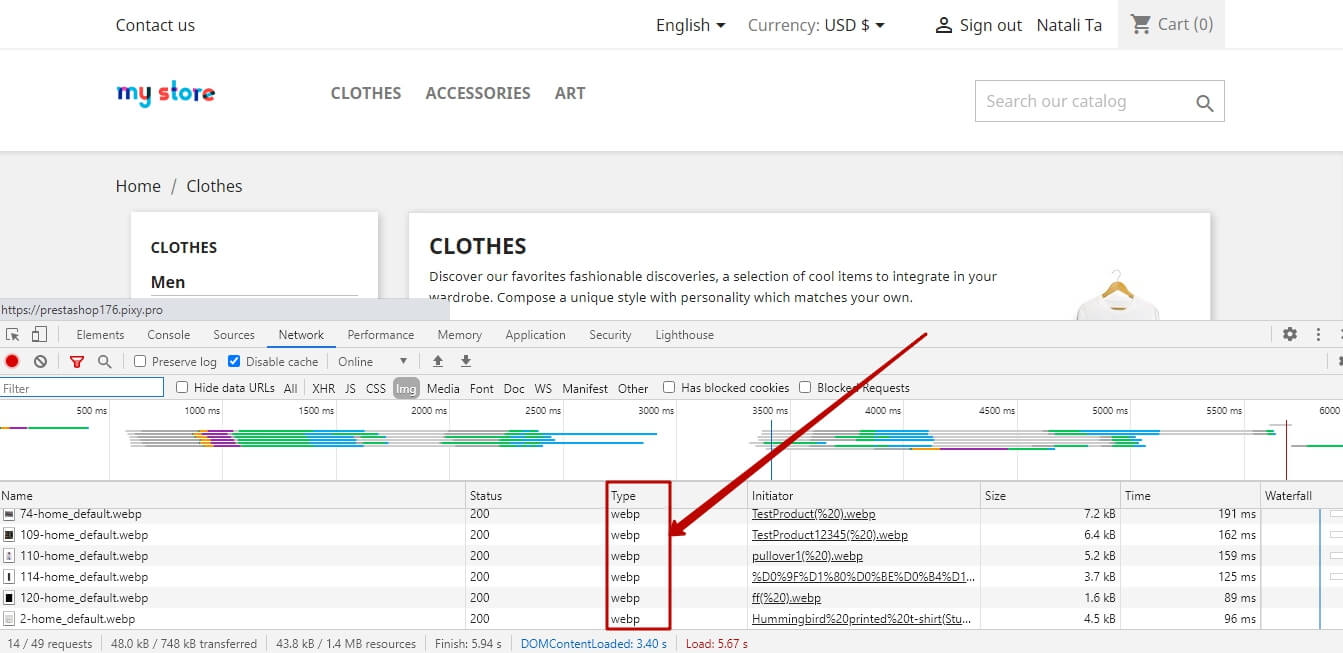The image size is (1343, 653).
Task: Uncheck the Disable cache checkbox
Action: click(234, 362)
